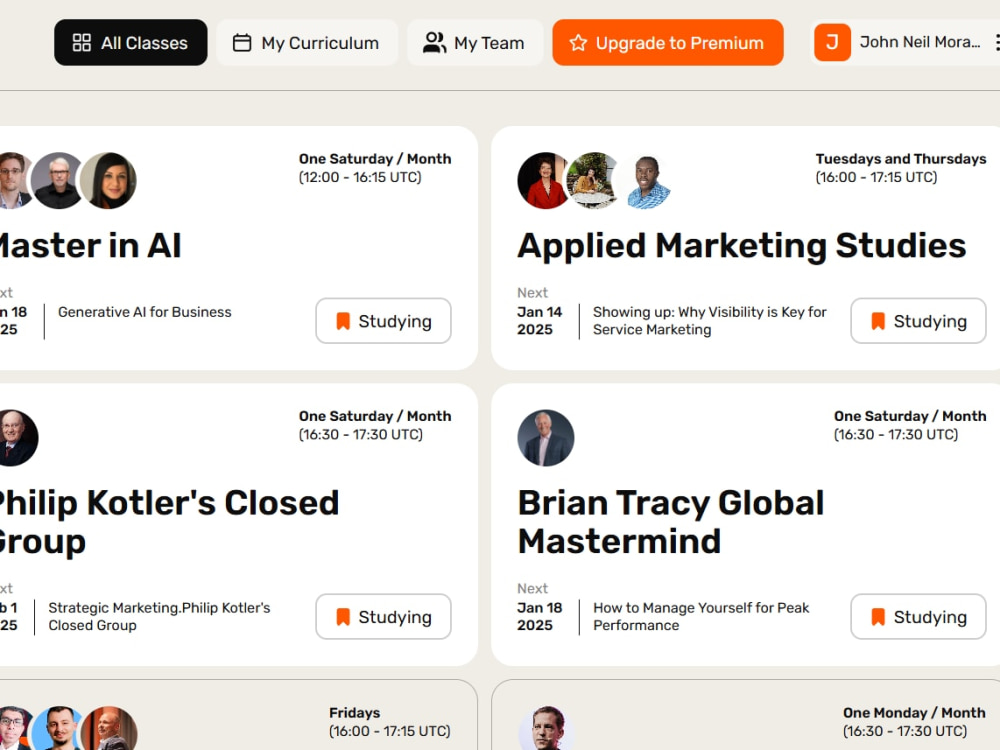The height and width of the screenshot is (750, 1000).
Task: Click Jan 18 2025 date on Brian Tracy card
Action: [540, 617]
